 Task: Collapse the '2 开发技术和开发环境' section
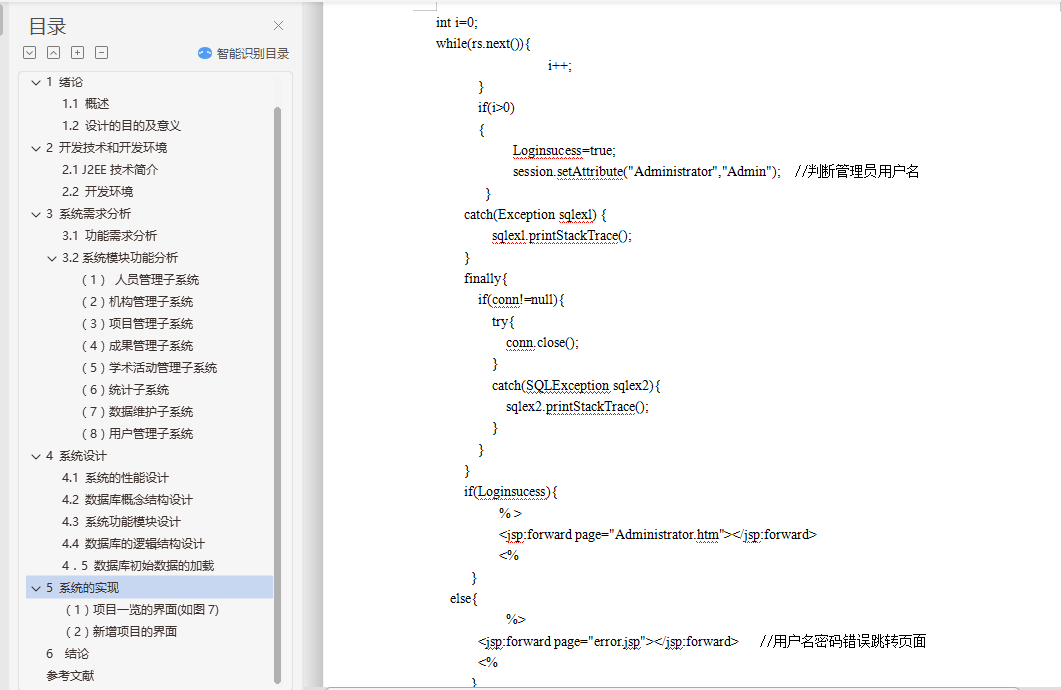(x=36, y=148)
